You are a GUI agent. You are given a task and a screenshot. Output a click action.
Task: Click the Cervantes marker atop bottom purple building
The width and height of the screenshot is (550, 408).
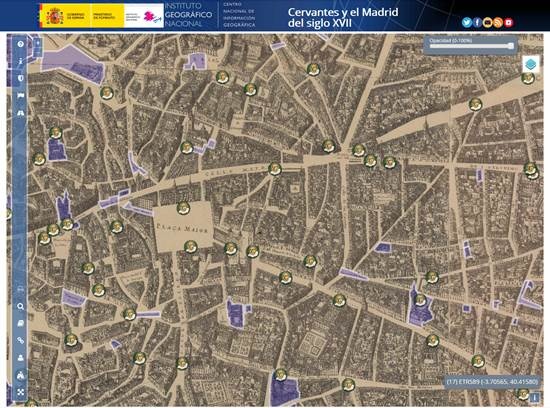click(280, 375)
